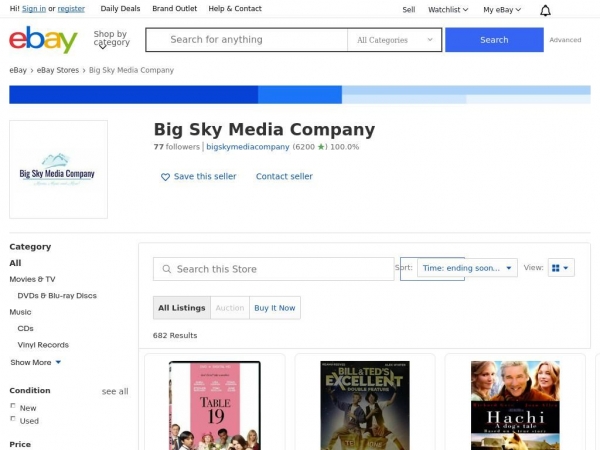Click eBay Stores in the breadcrumb

pyautogui.click(x=58, y=70)
